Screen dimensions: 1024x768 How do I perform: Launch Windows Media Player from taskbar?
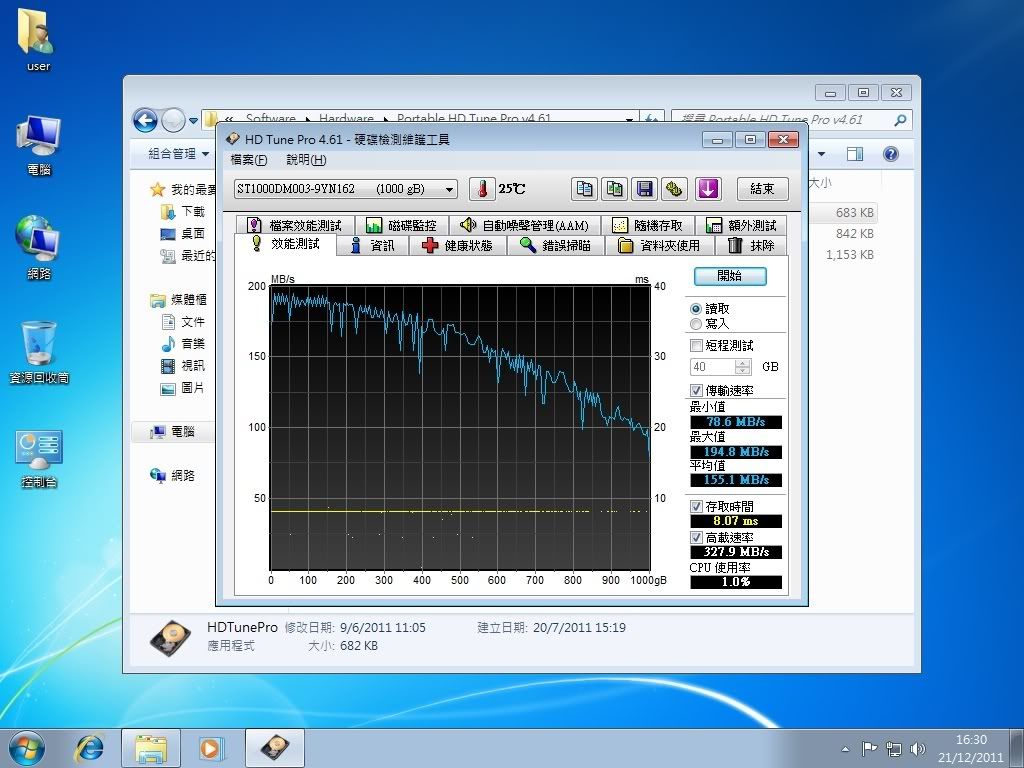[x=212, y=748]
